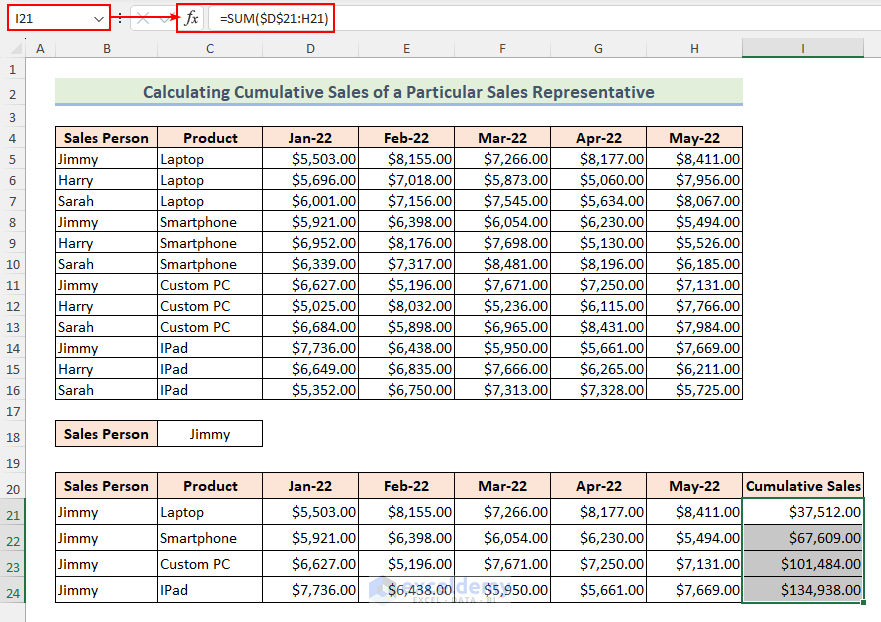Click the 'Product' header in row 4
881x622 pixels.
click(210, 138)
